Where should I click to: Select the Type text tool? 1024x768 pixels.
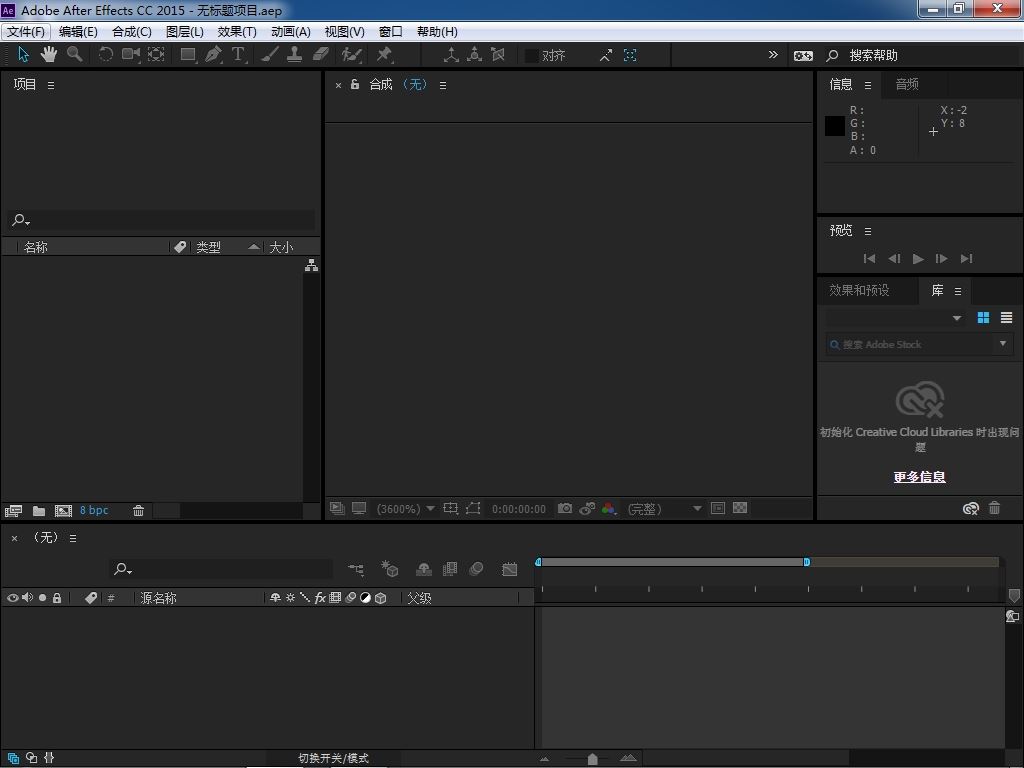[238, 55]
